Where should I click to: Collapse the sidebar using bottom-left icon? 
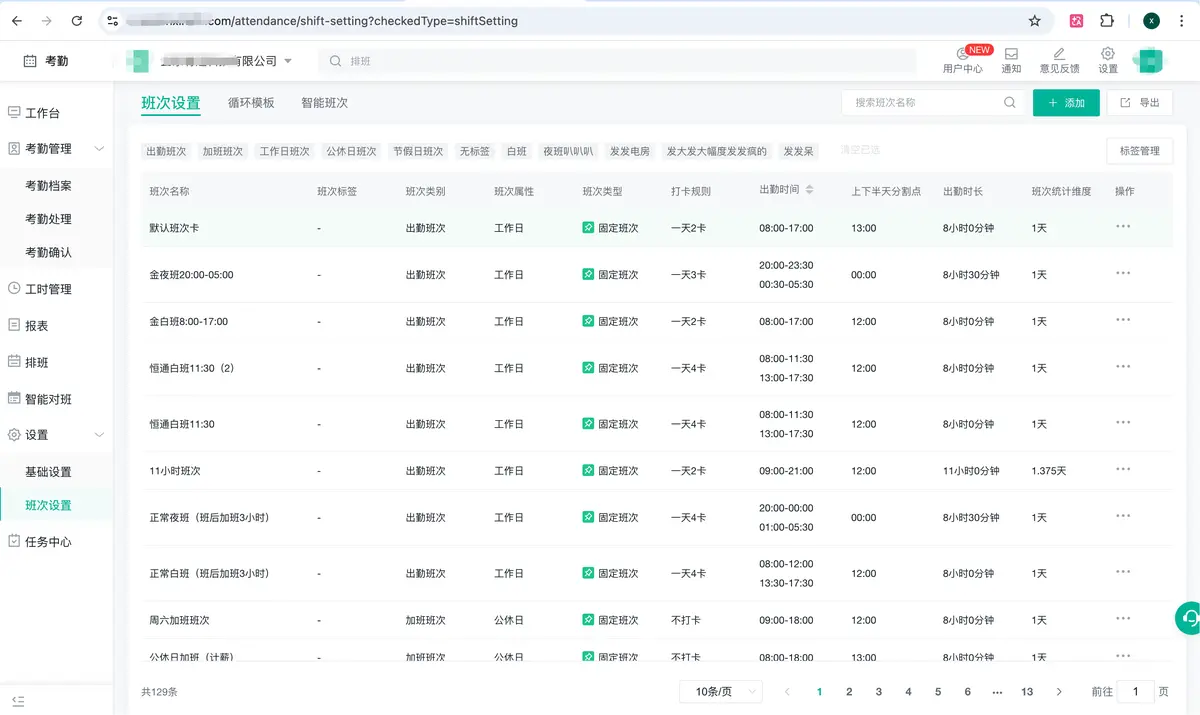[x=18, y=700]
